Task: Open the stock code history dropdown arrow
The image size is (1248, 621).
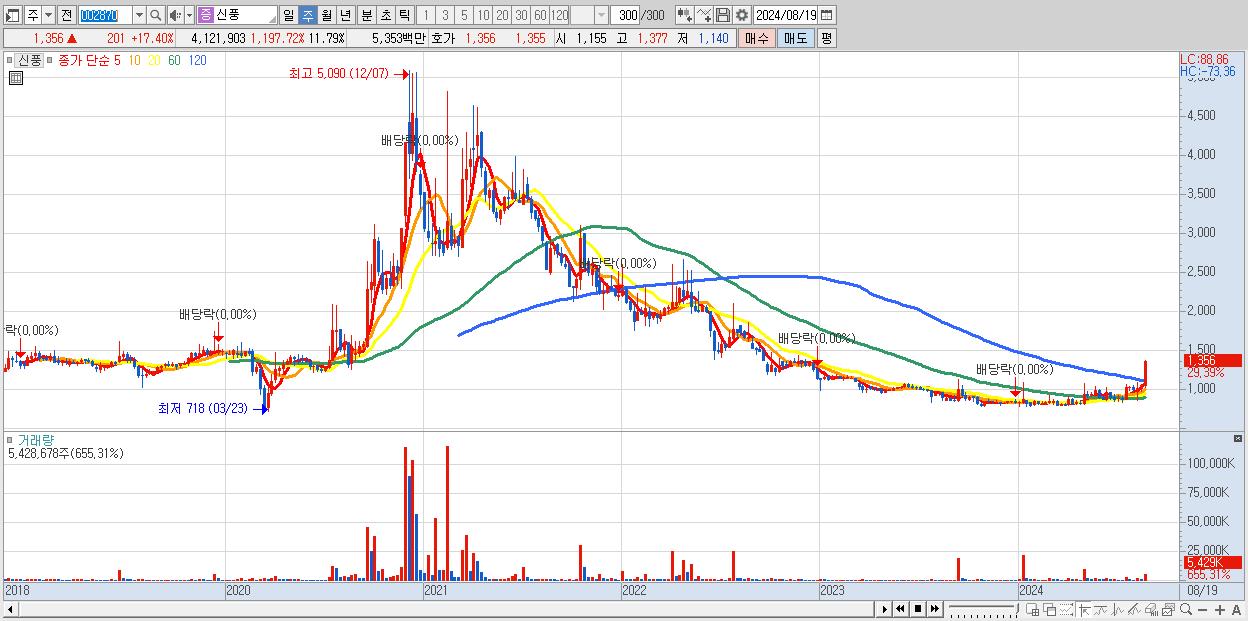Action: point(139,15)
